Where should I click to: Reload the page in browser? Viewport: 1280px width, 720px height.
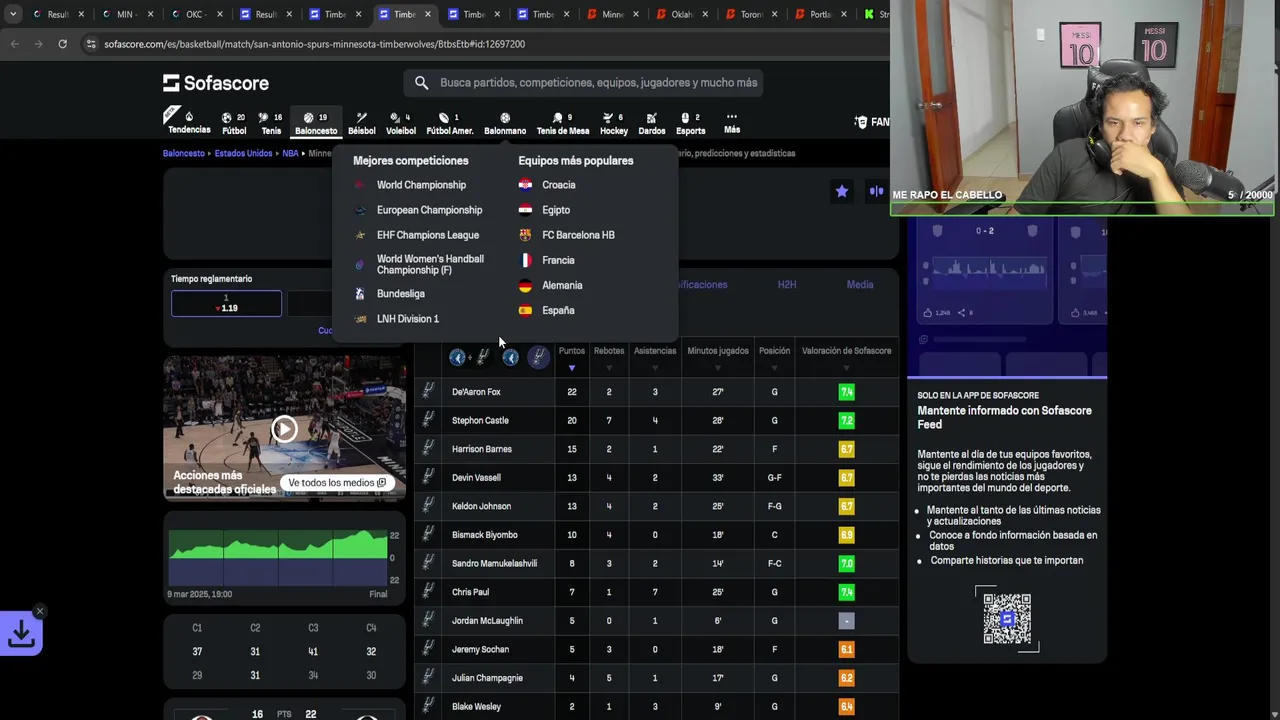pos(62,44)
